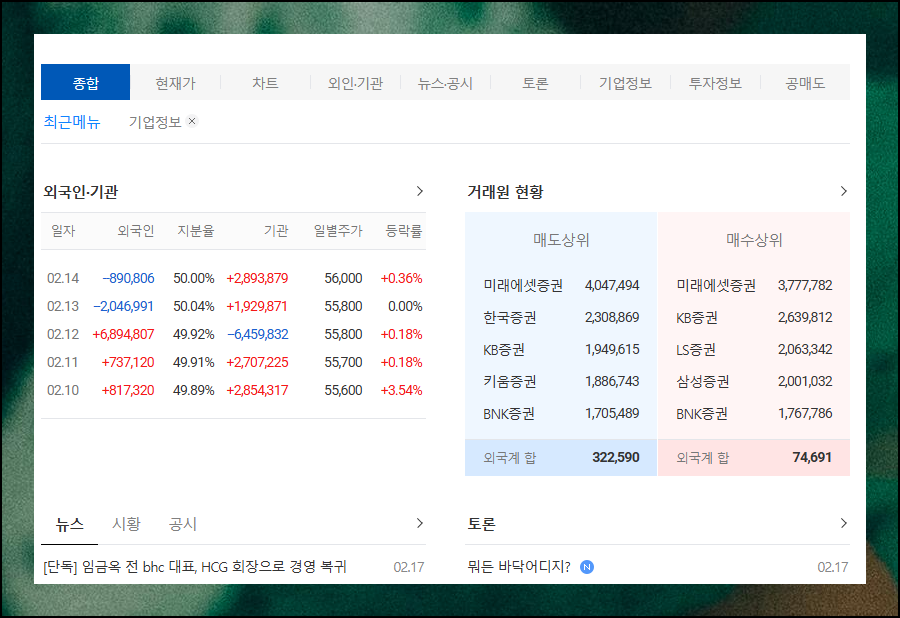Click the 등락률 column header
The image size is (900, 618).
coord(404,231)
